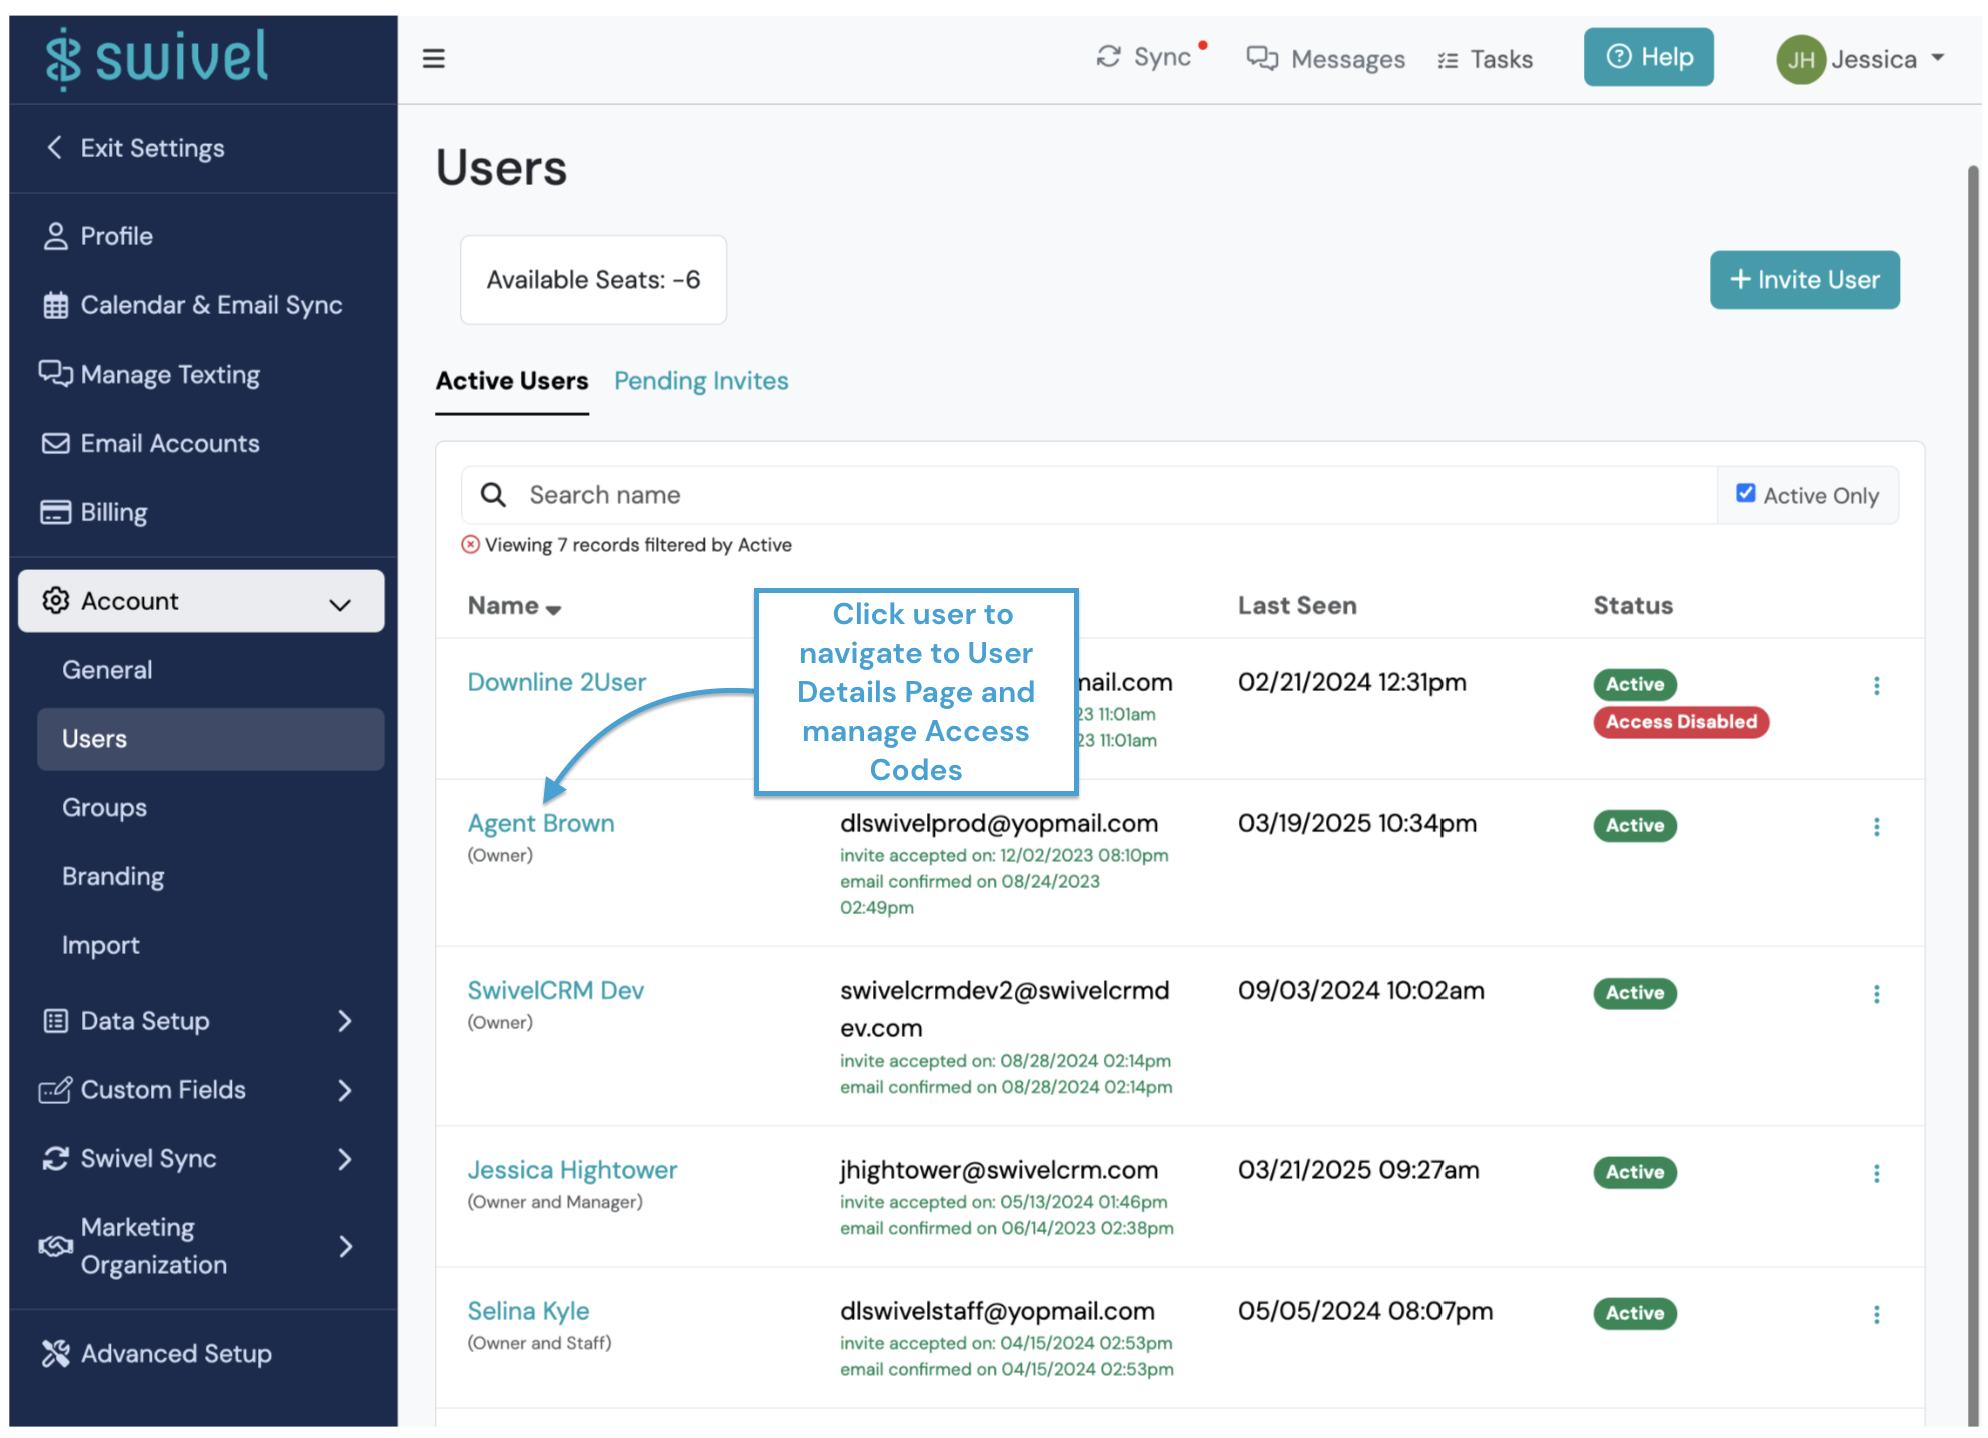
Task: Expand Marketing Organization chevron
Action: click(x=345, y=1246)
